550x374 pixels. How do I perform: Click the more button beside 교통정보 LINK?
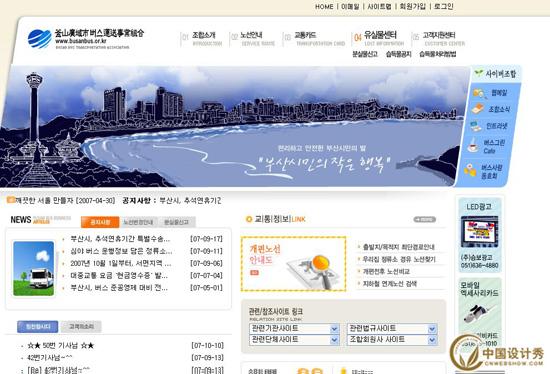[x=424, y=219]
